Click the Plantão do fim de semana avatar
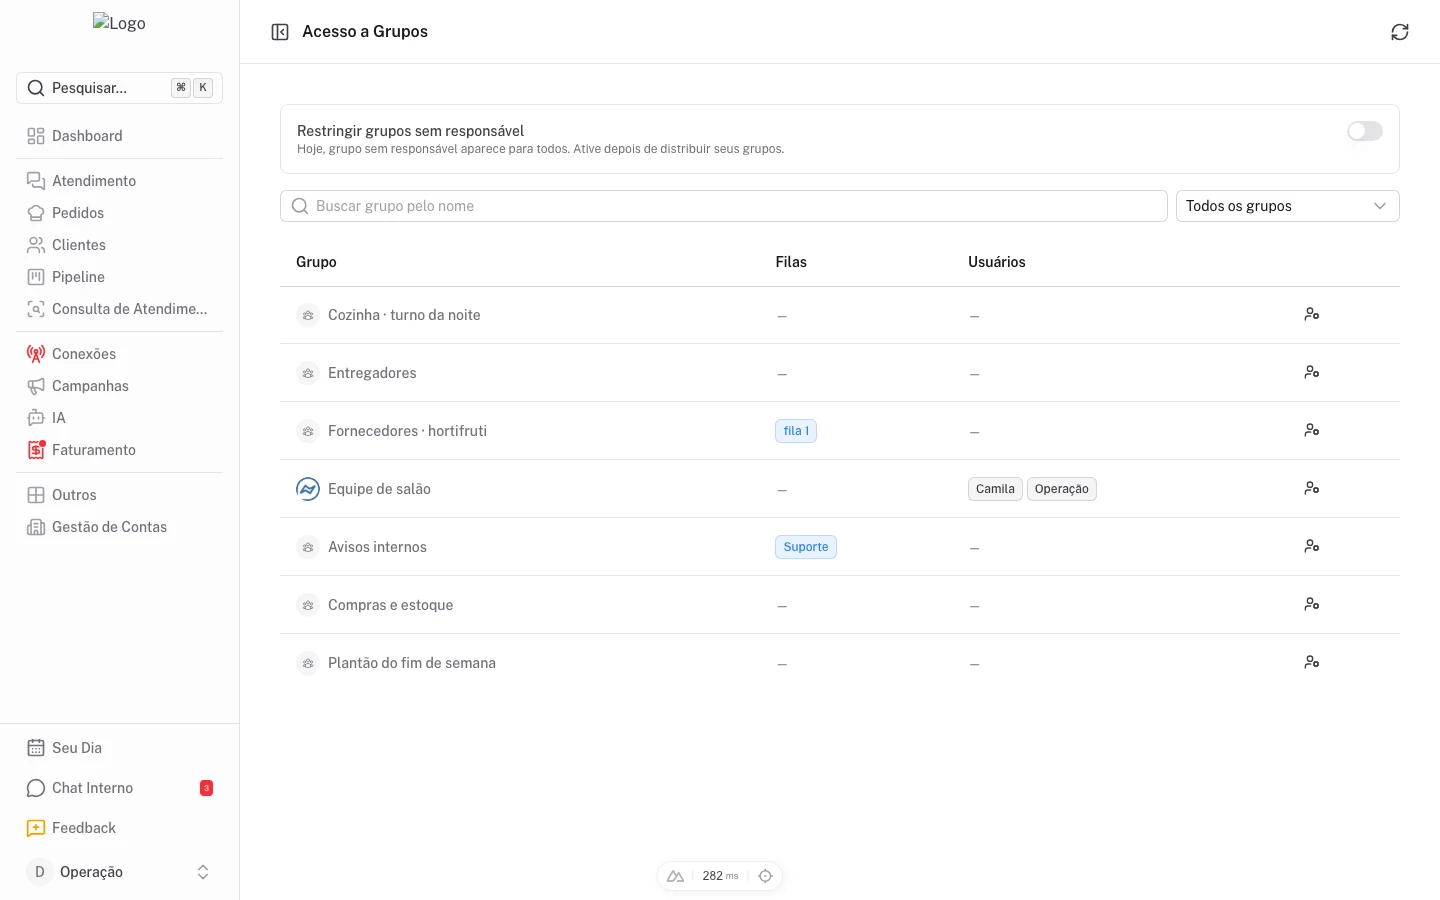The image size is (1440, 900). click(308, 663)
